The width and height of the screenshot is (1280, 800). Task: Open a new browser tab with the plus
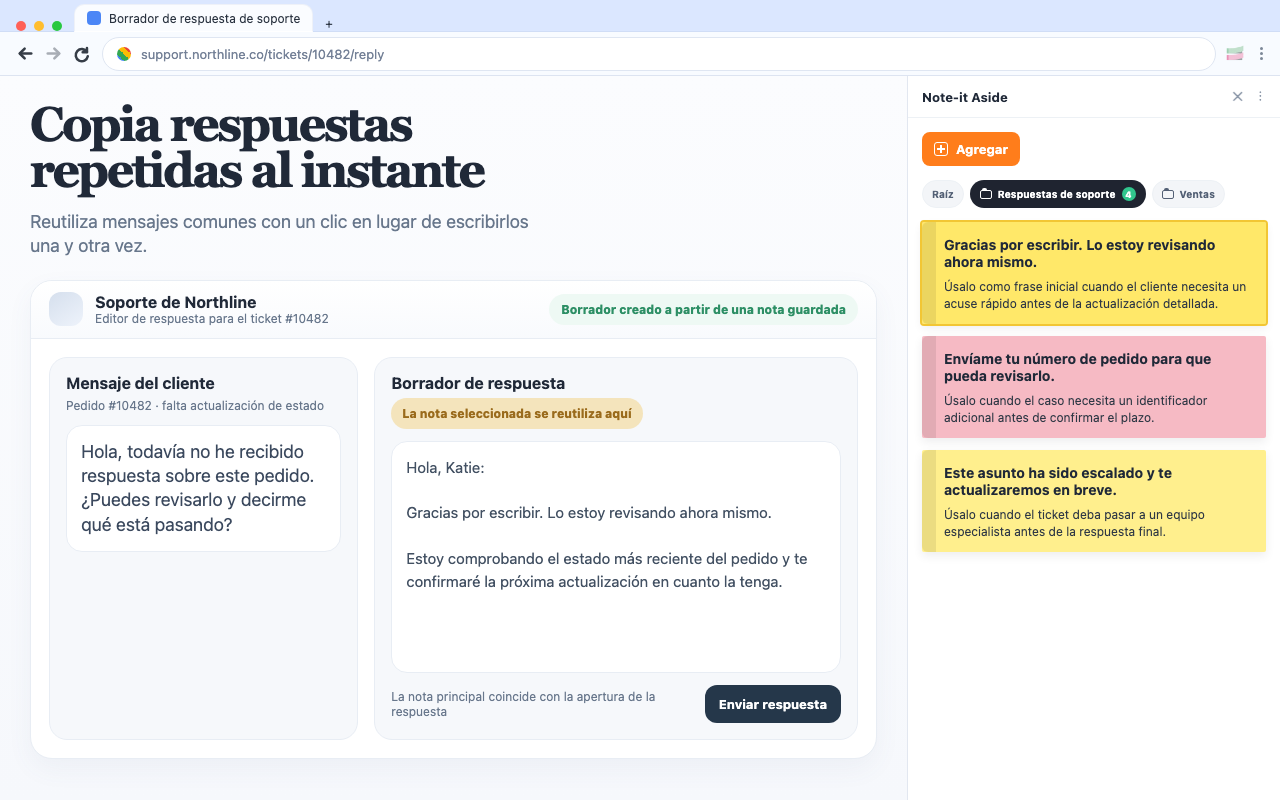tap(328, 23)
